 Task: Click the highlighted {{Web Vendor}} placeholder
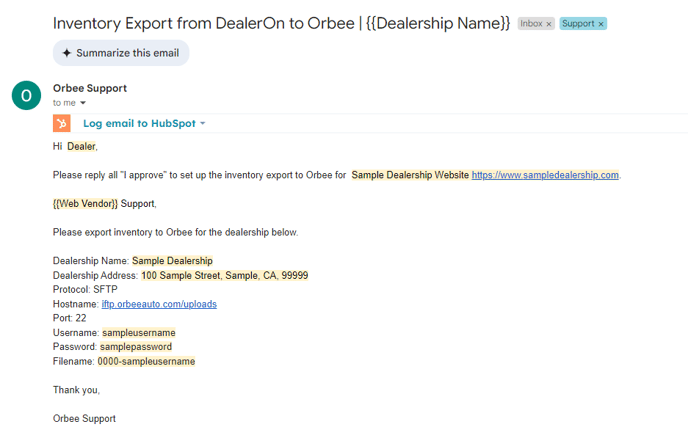[x=86, y=204]
